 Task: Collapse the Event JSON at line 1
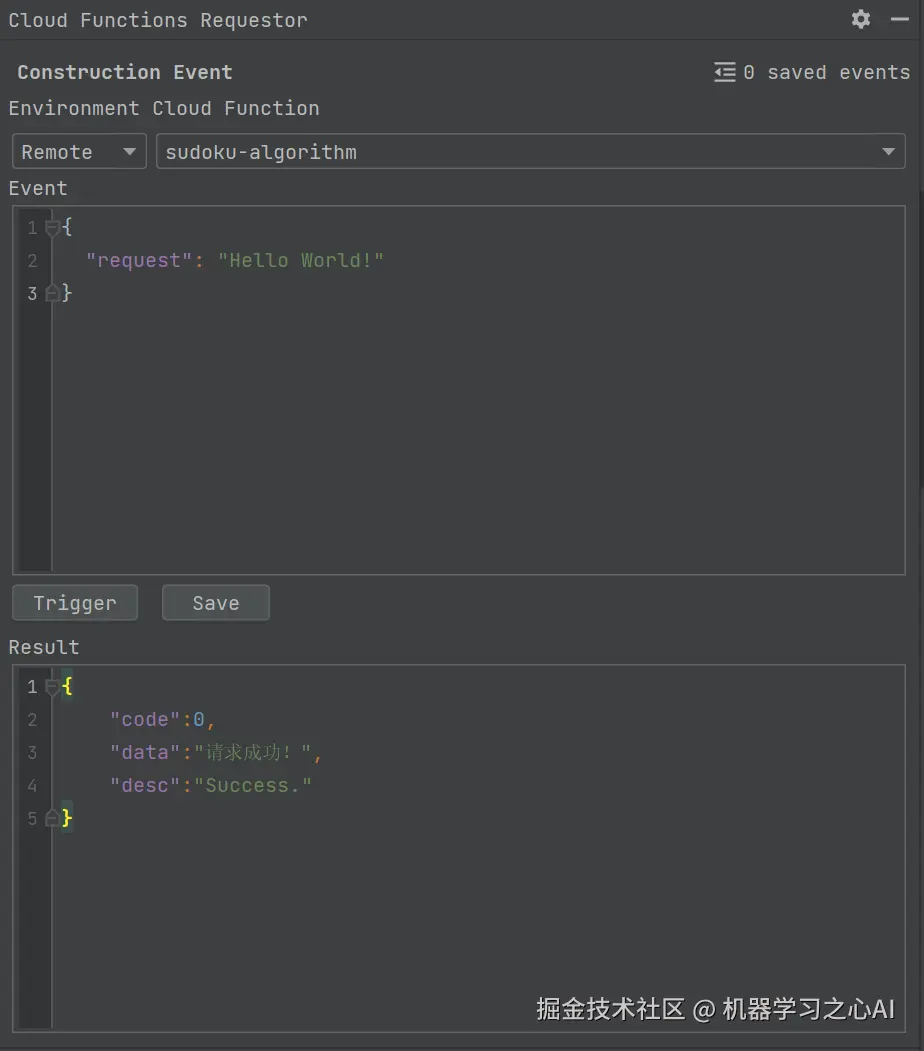(53, 228)
